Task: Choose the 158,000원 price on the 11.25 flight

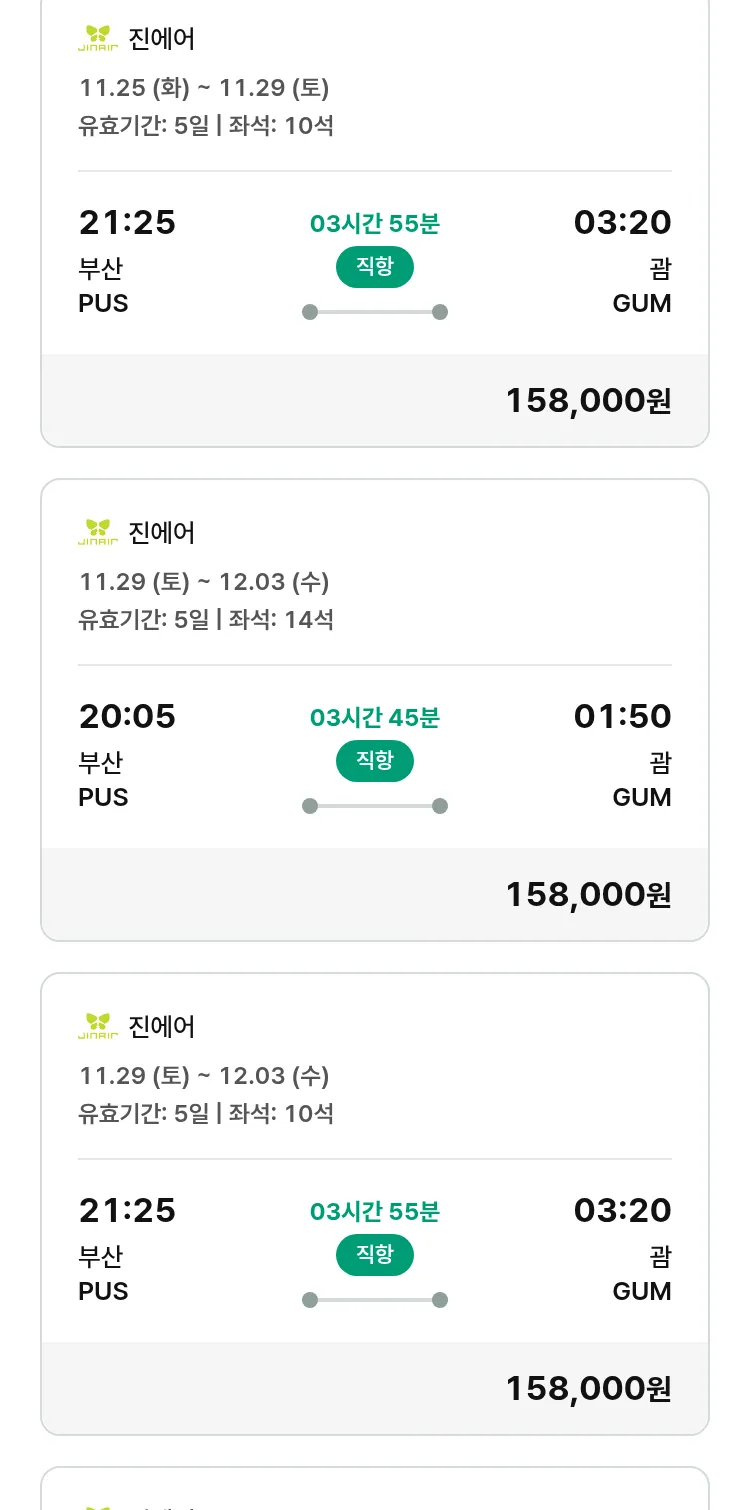Action: pyautogui.click(x=588, y=400)
